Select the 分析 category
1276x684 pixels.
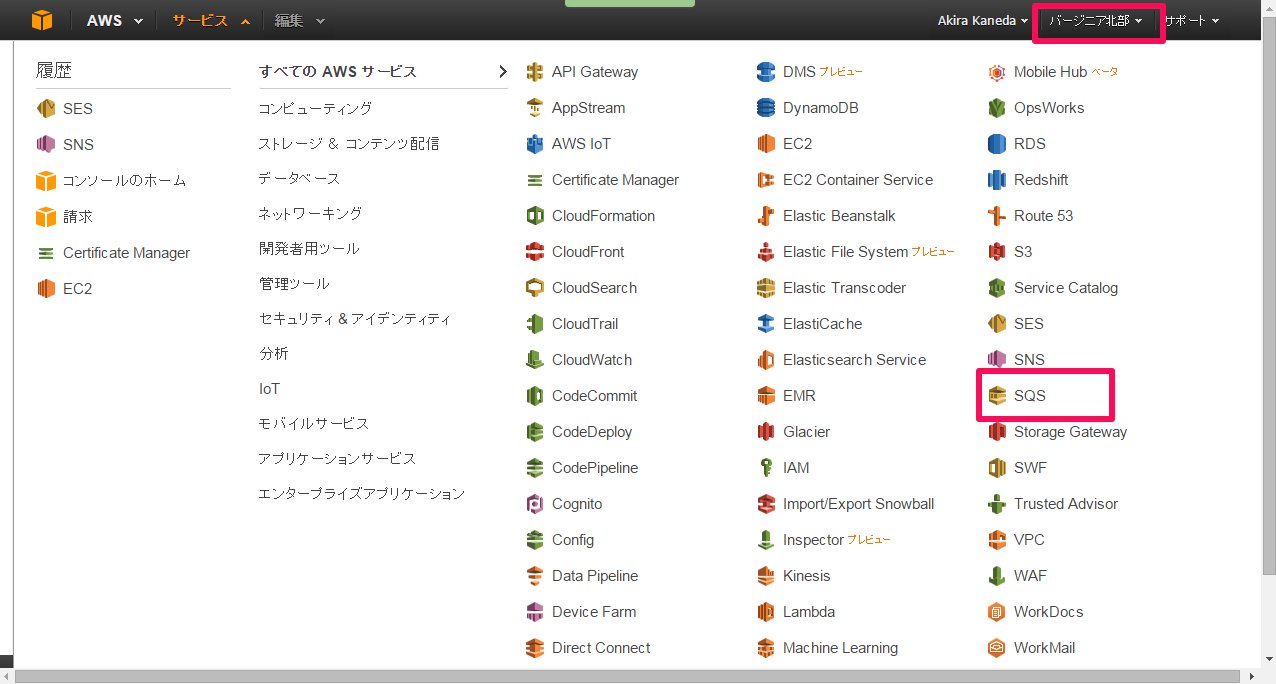pos(273,353)
